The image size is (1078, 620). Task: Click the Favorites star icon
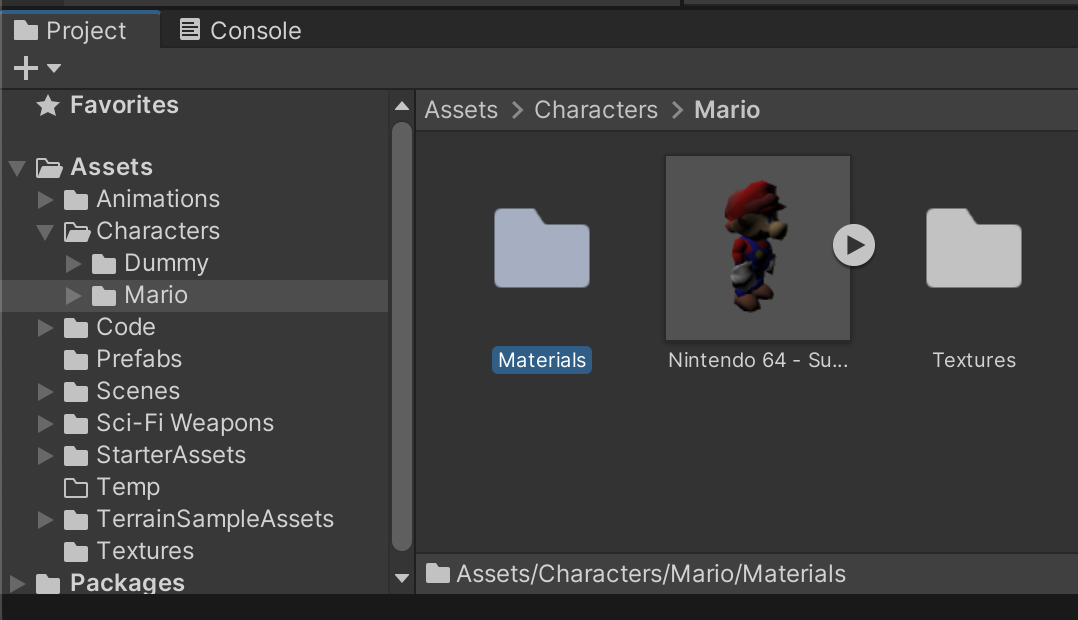pos(47,106)
